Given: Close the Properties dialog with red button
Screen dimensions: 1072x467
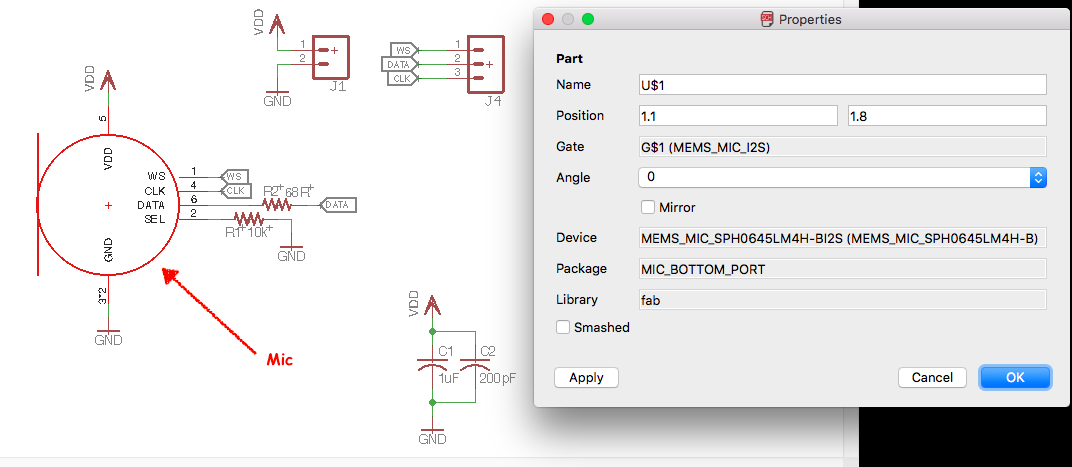Looking at the screenshot, I should point(547,19).
